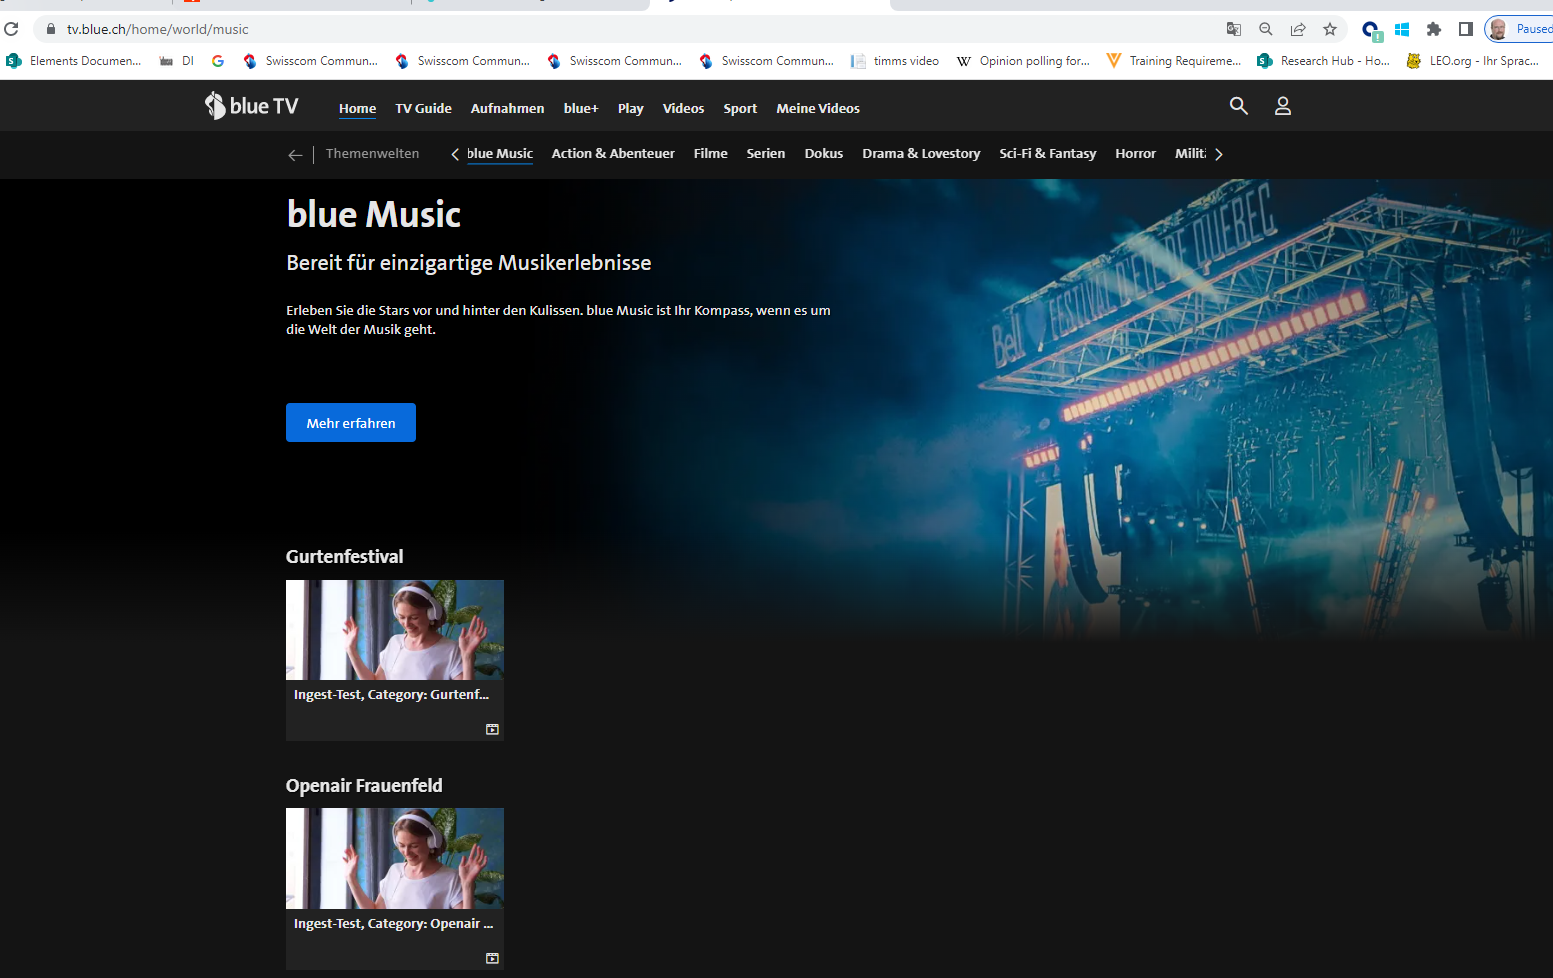The height and width of the screenshot is (978, 1553).
Task: Open the Themenwelten link
Action: 372,154
